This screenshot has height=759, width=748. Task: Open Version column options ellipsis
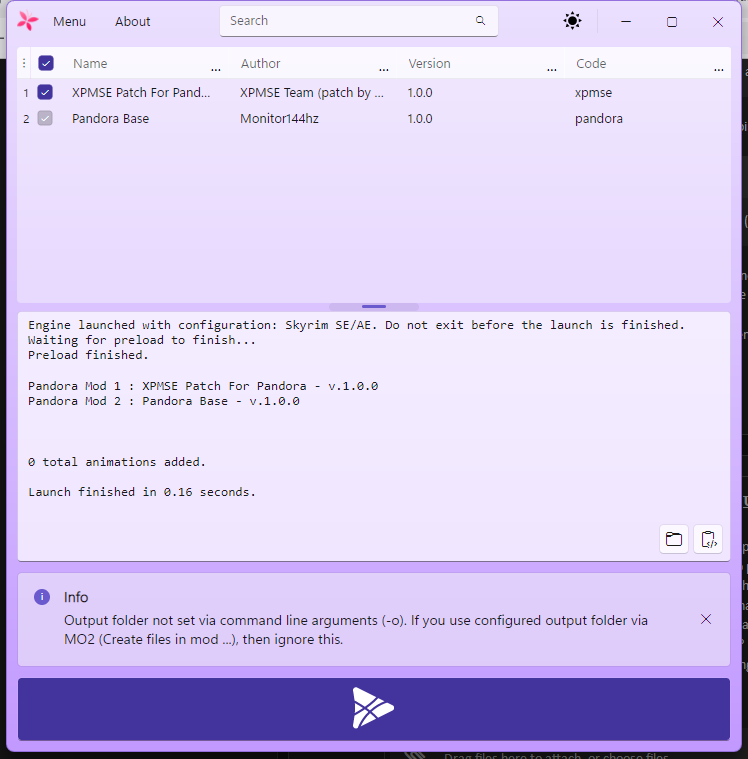(x=552, y=70)
